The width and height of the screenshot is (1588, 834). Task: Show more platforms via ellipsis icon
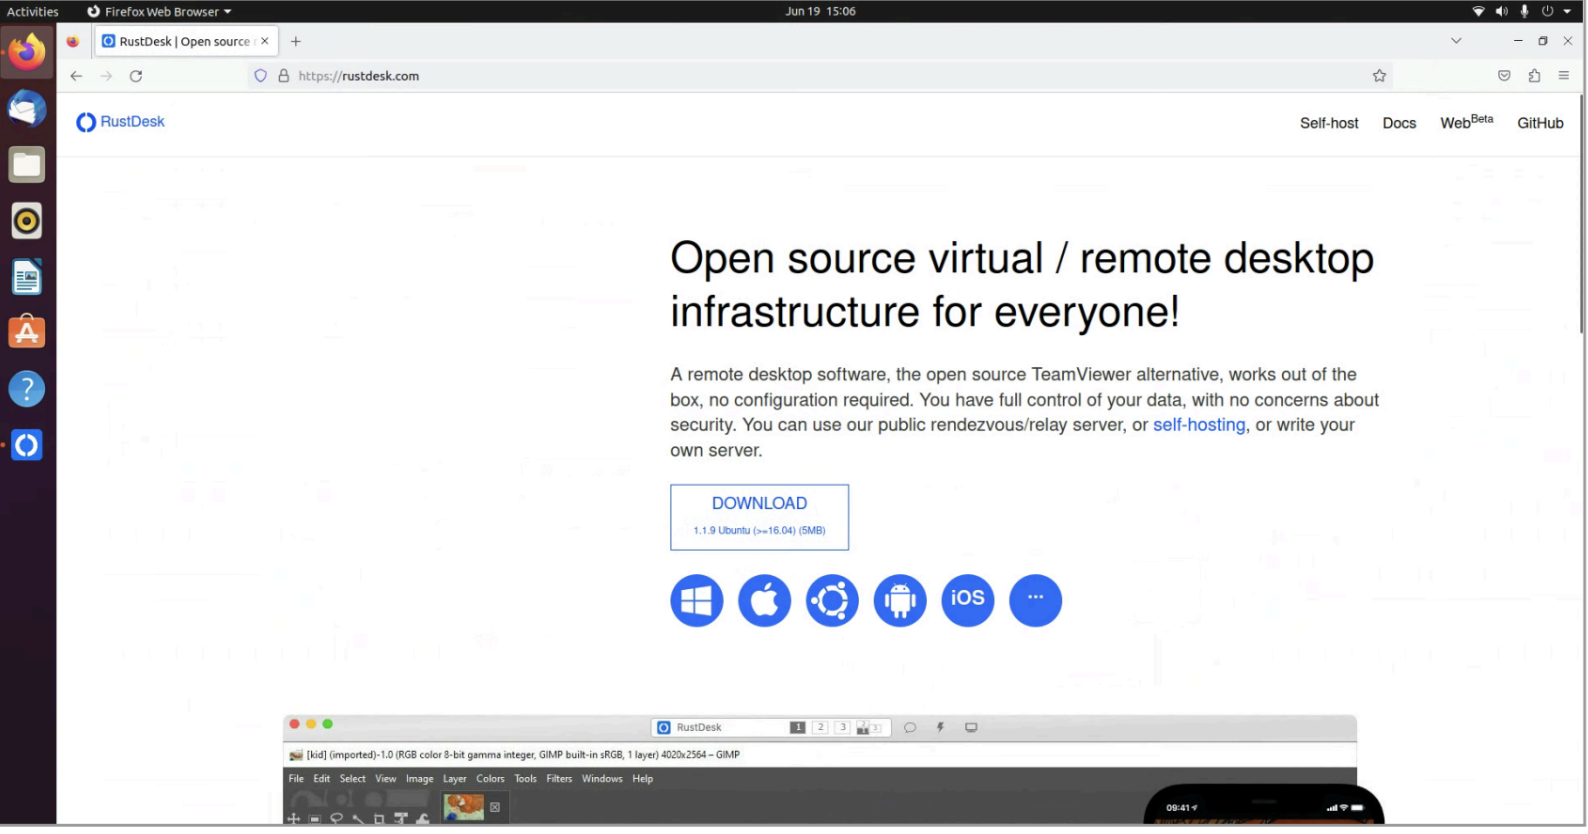point(1035,601)
